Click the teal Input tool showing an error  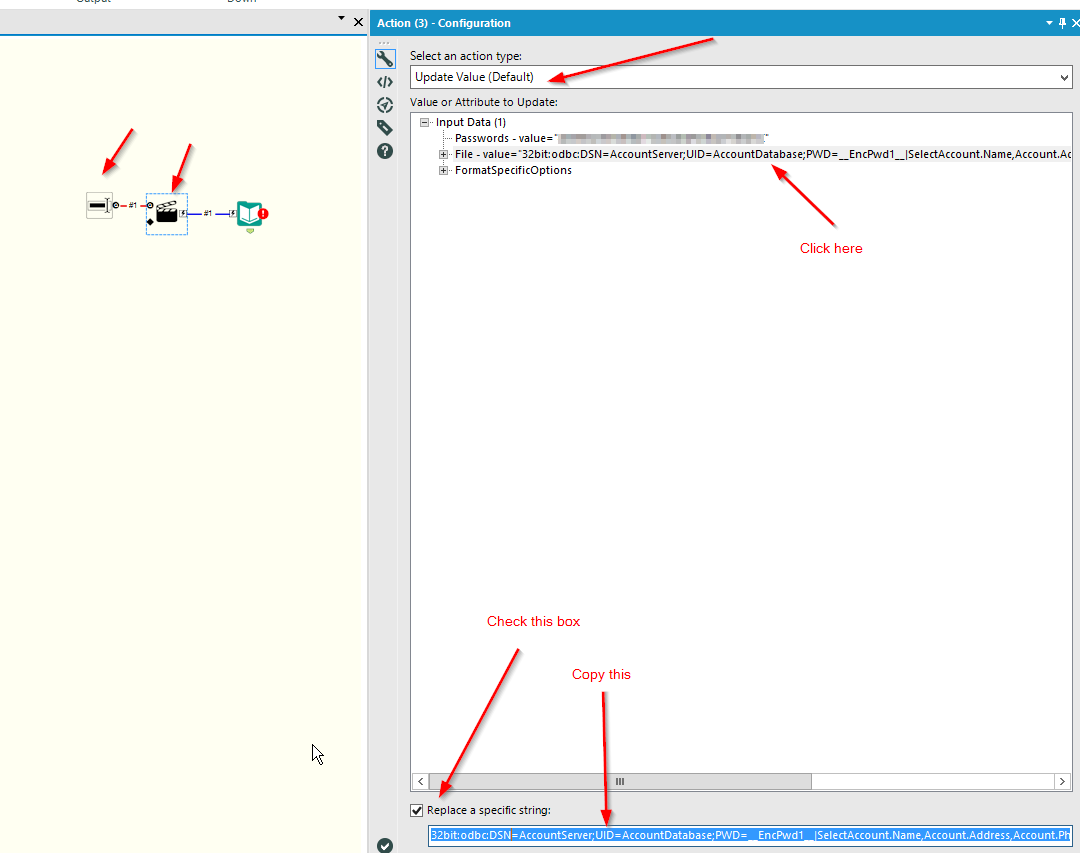click(x=248, y=214)
